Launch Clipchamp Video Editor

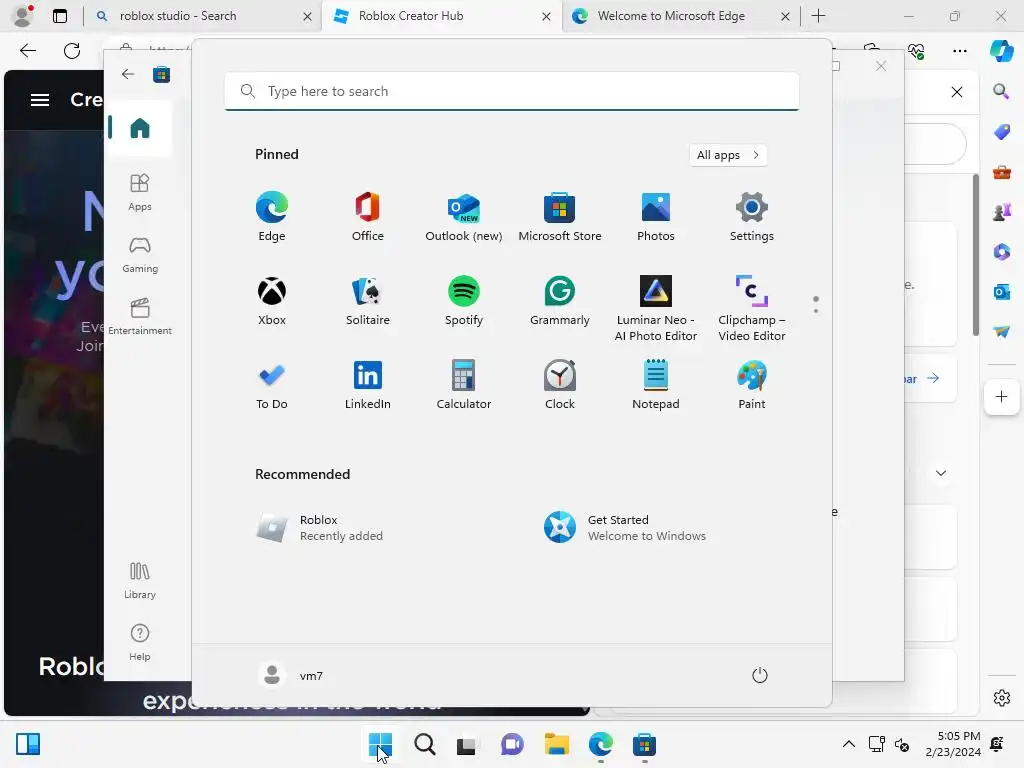pos(752,308)
